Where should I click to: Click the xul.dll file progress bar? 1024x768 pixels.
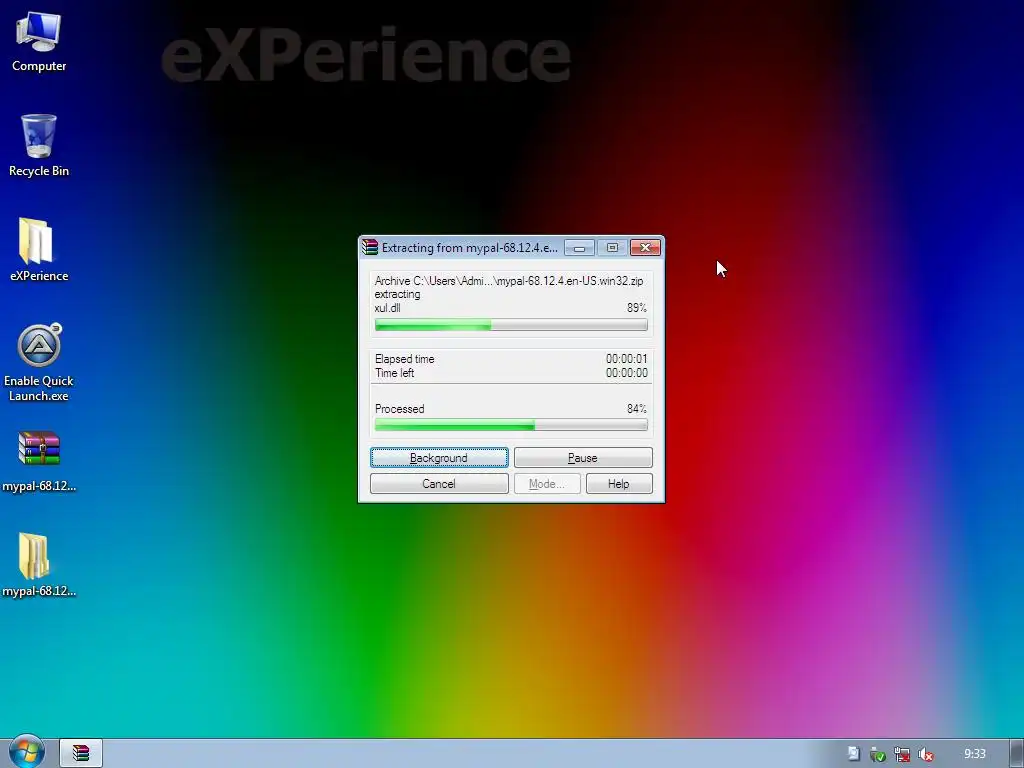point(511,325)
